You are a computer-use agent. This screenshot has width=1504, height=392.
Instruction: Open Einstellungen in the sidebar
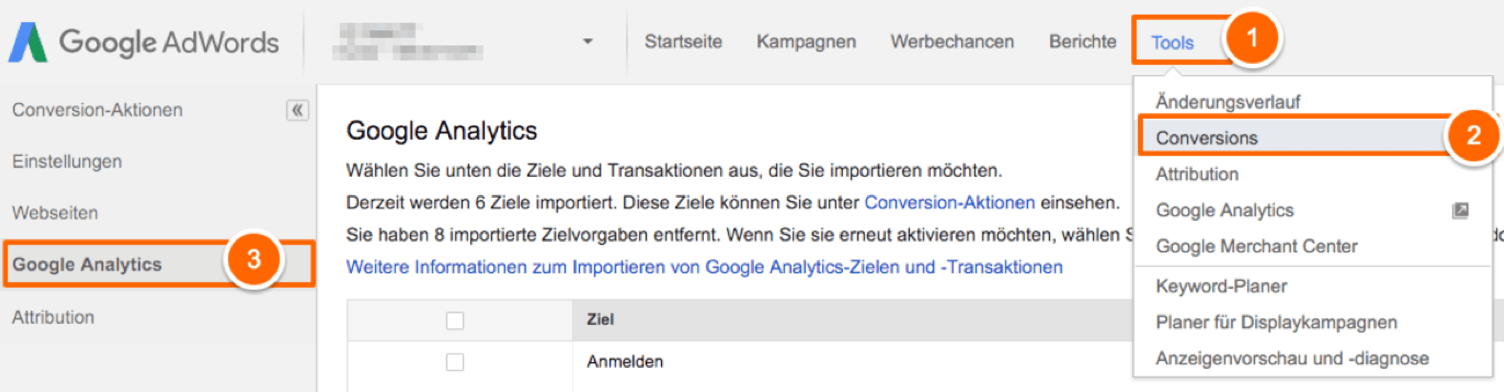coord(67,162)
